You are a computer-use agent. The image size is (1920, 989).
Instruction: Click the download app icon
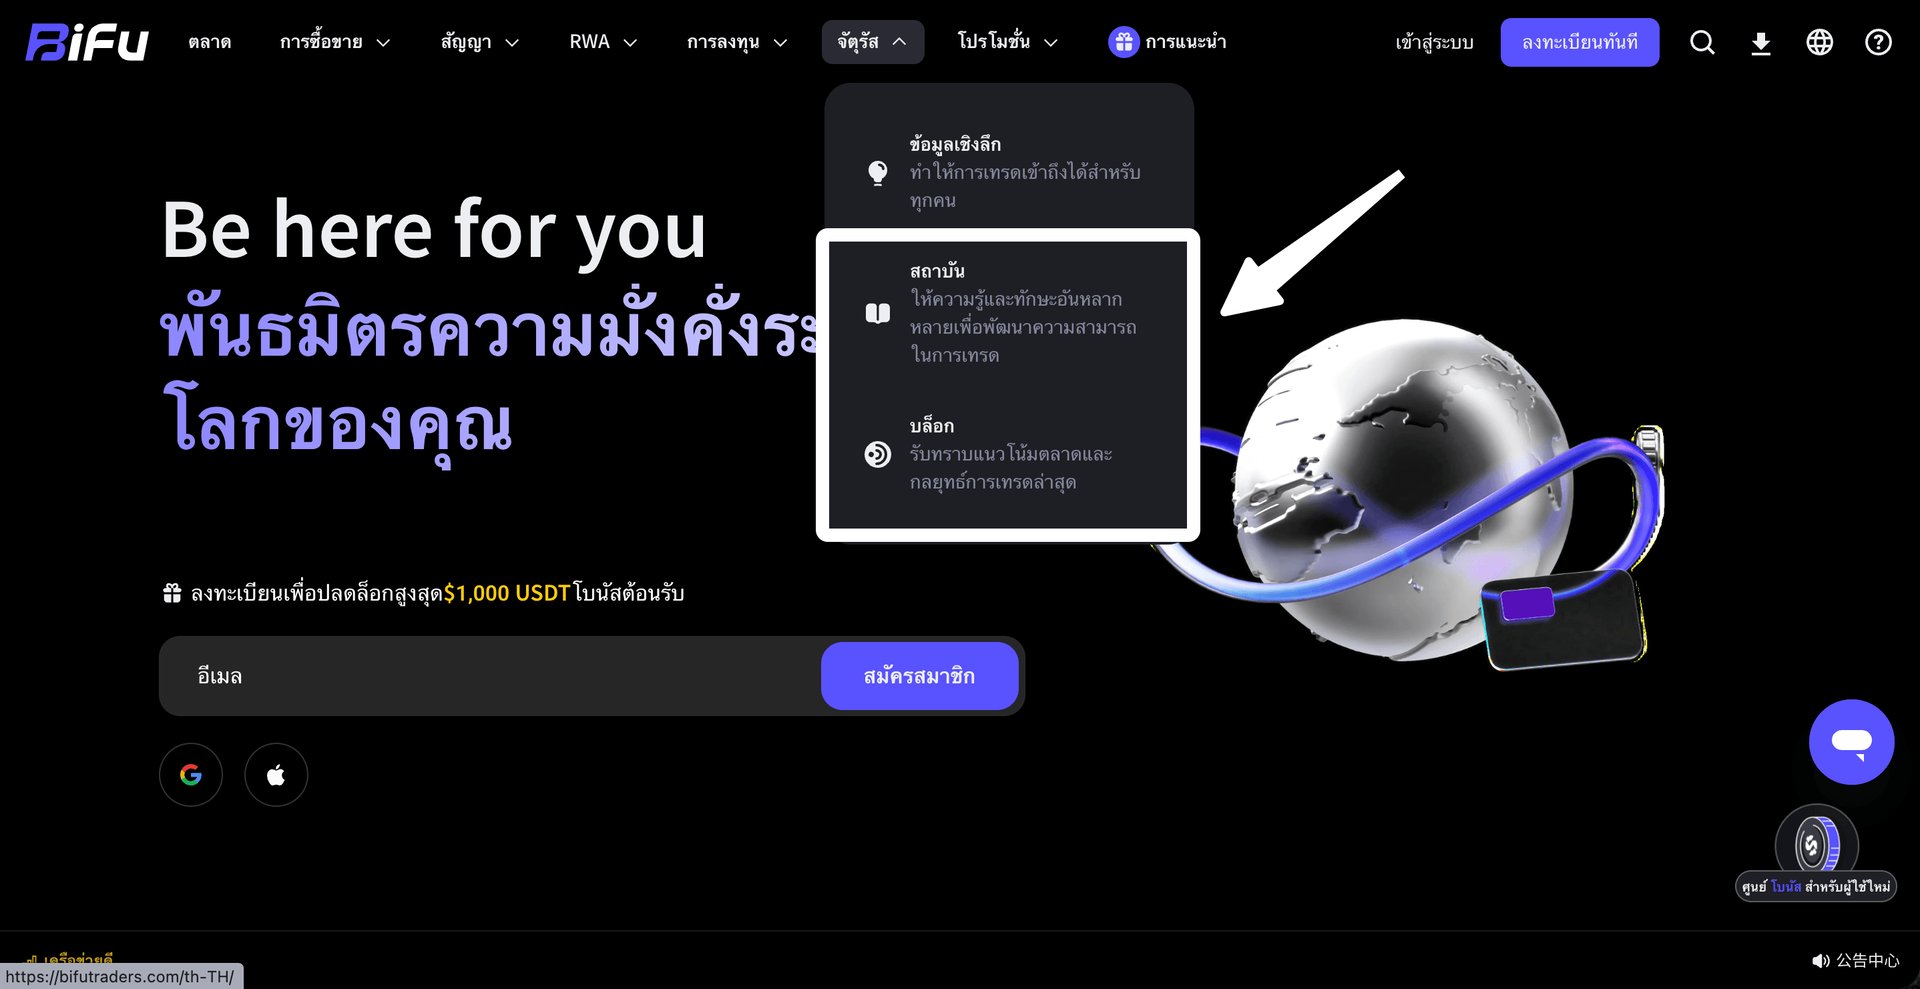[1761, 43]
